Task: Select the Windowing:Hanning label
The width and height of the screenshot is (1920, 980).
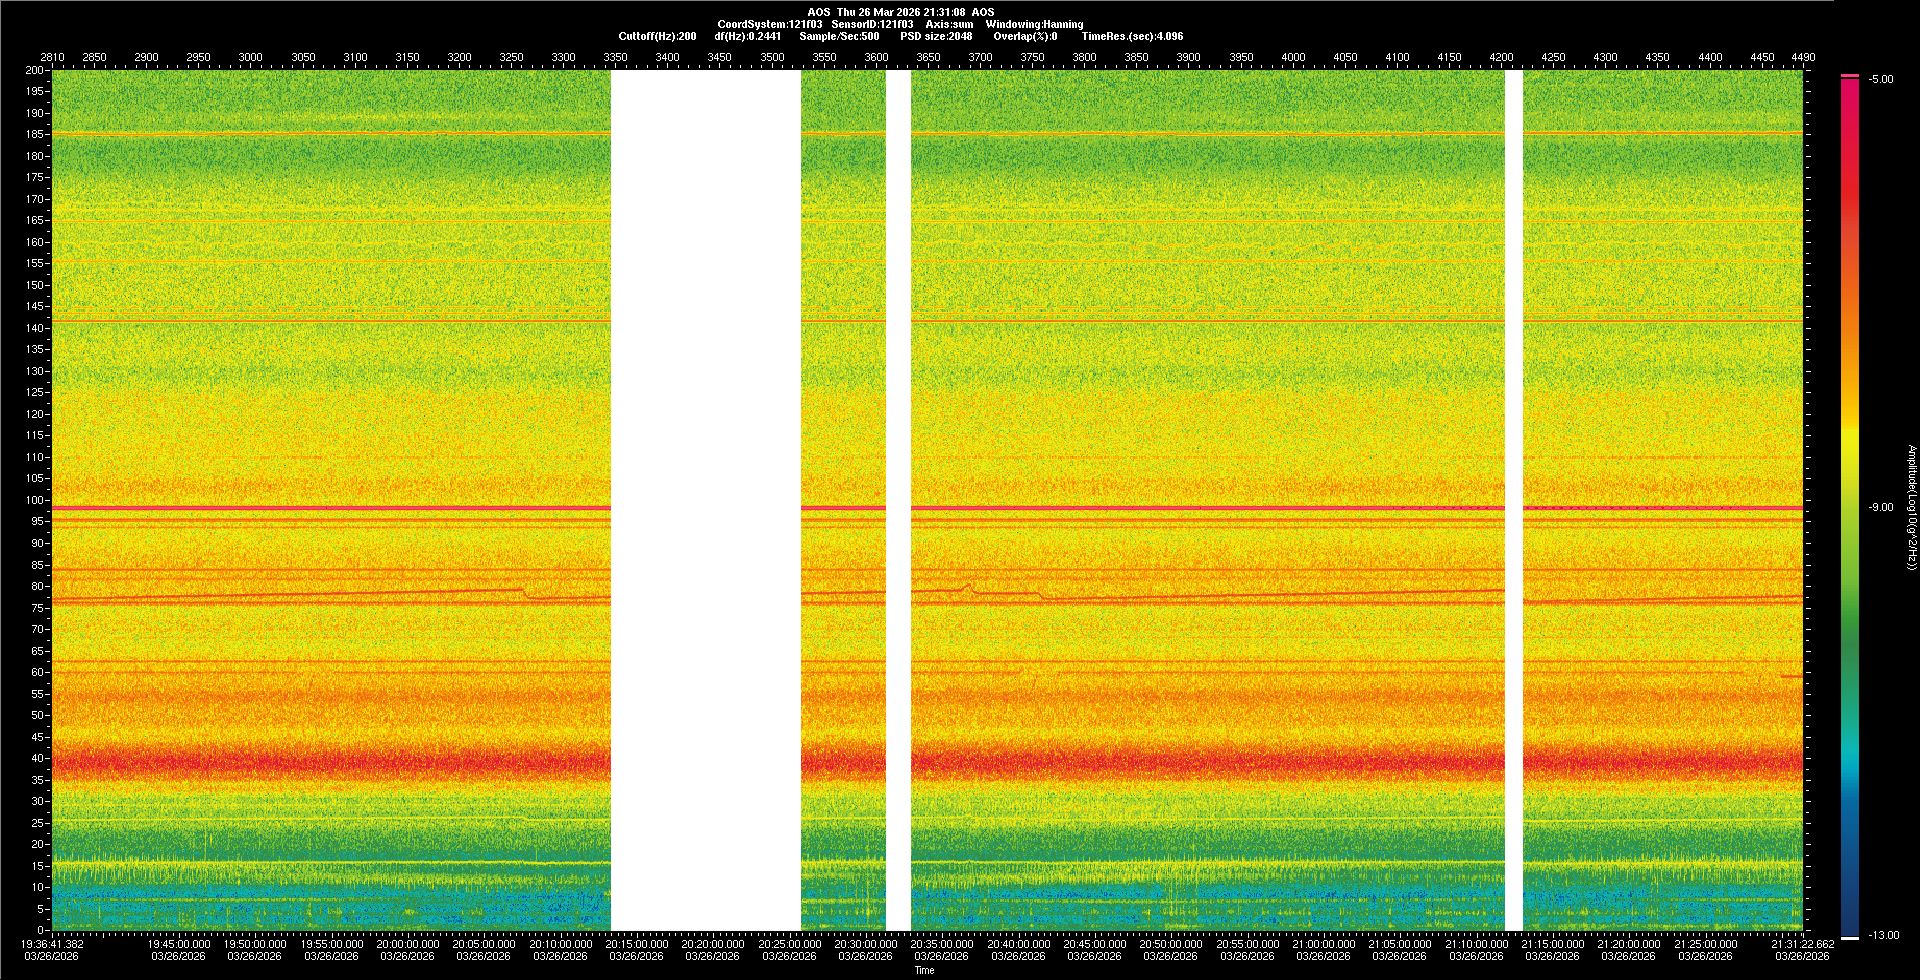Action: [x=1034, y=24]
